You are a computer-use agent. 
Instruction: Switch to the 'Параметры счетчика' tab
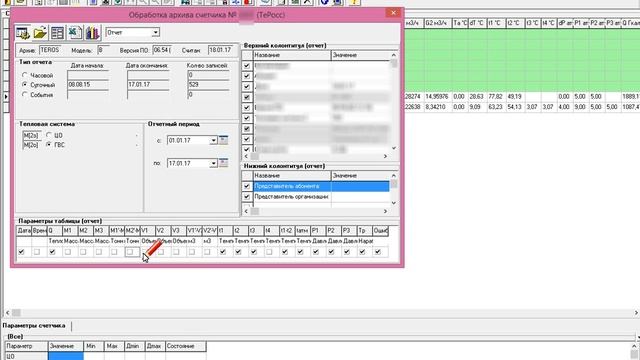click(x=34, y=326)
